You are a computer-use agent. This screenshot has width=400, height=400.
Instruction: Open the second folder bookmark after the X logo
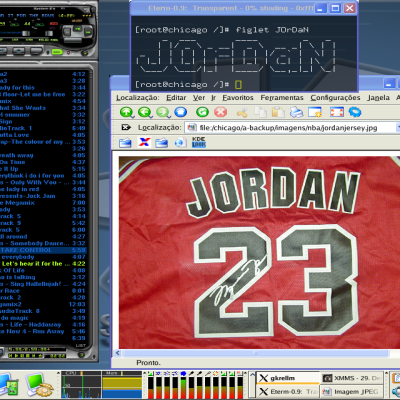point(162,143)
